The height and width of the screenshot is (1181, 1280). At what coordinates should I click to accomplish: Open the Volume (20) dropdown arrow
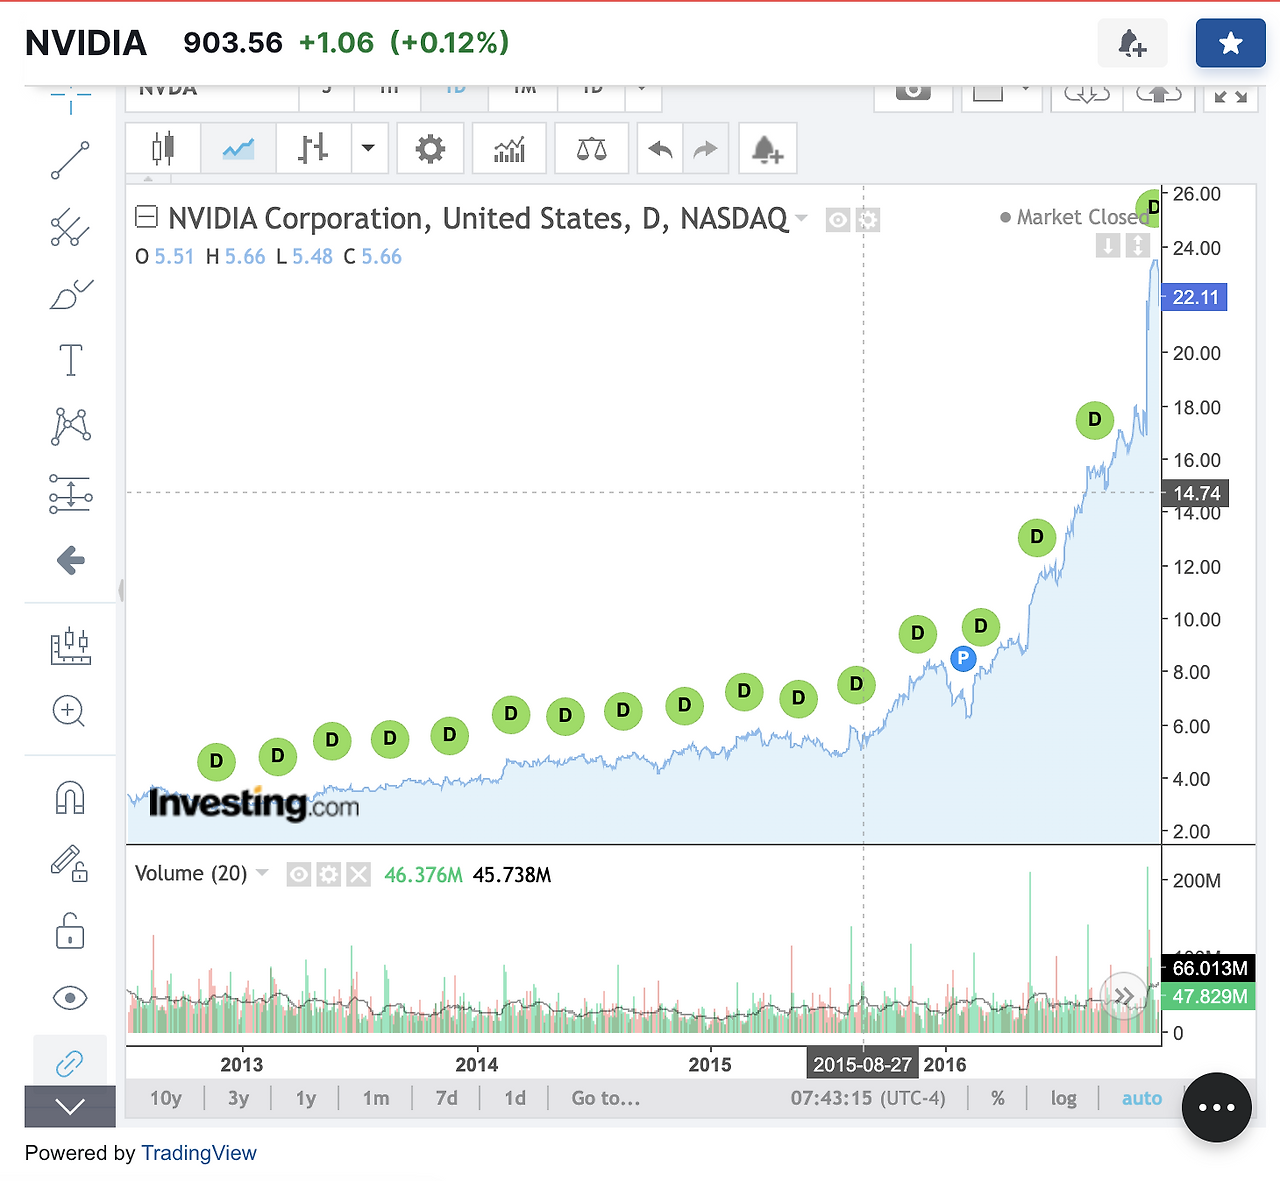tap(262, 873)
